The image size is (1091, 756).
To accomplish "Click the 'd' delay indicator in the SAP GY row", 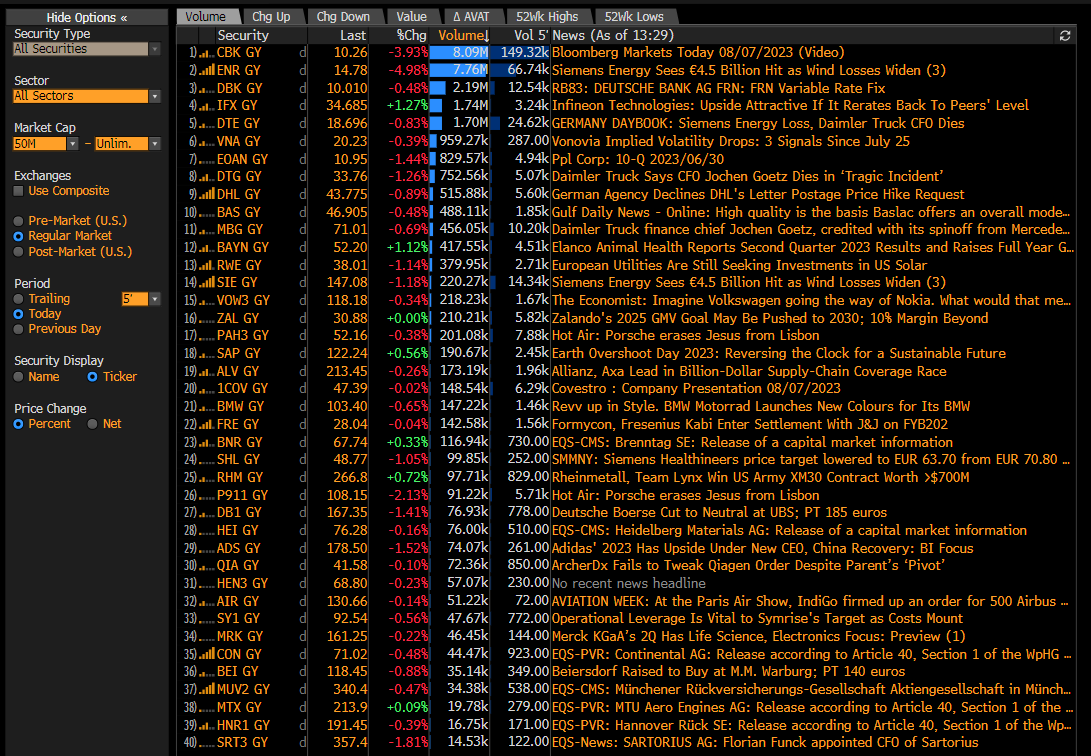I will (303, 353).
